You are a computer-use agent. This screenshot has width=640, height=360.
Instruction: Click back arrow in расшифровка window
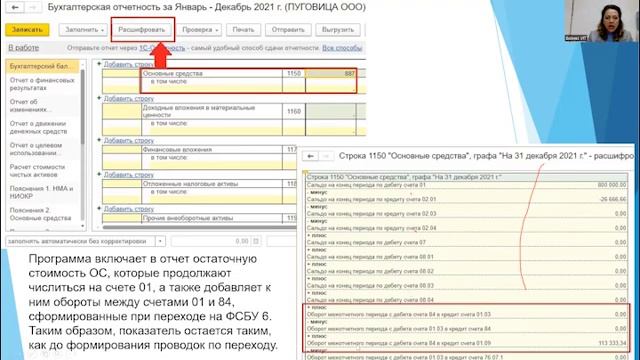(x=311, y=156)
